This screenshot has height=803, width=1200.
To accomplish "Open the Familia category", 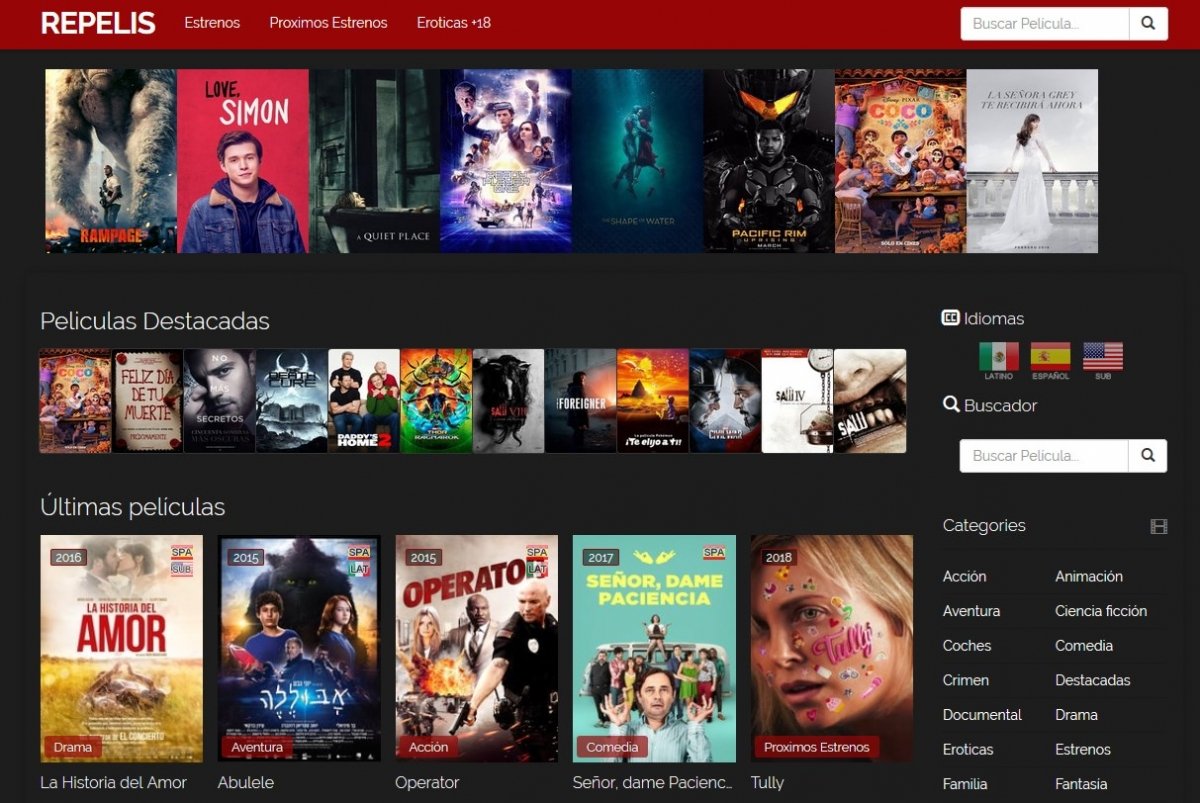I will 965,784.
